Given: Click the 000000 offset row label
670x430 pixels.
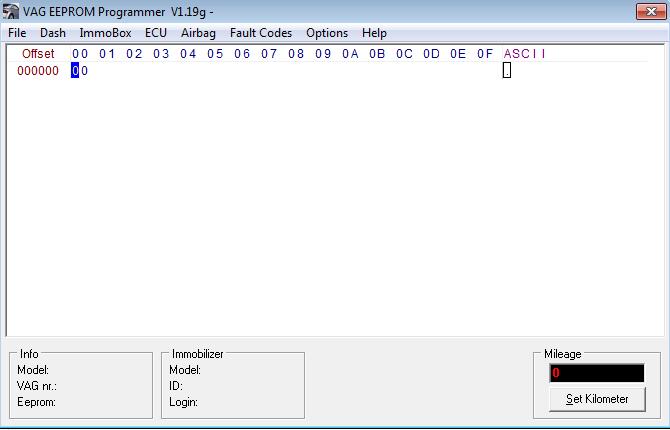Looking at the screenshot, I should (38, 71).
